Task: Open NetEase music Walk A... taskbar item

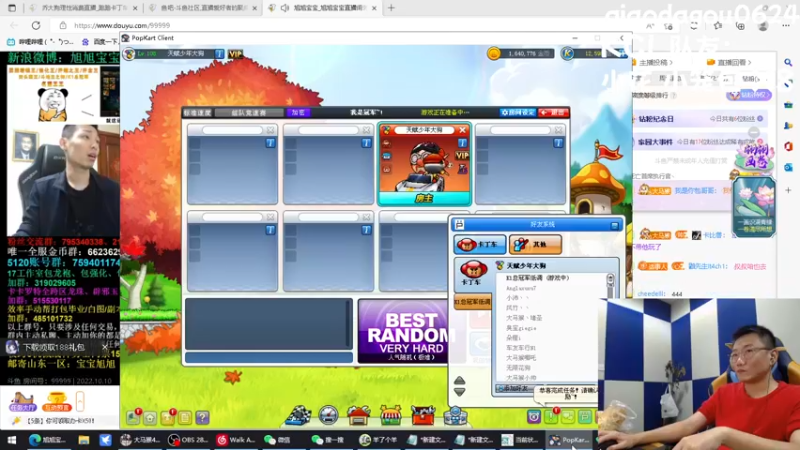Action: tap(236, 440)
